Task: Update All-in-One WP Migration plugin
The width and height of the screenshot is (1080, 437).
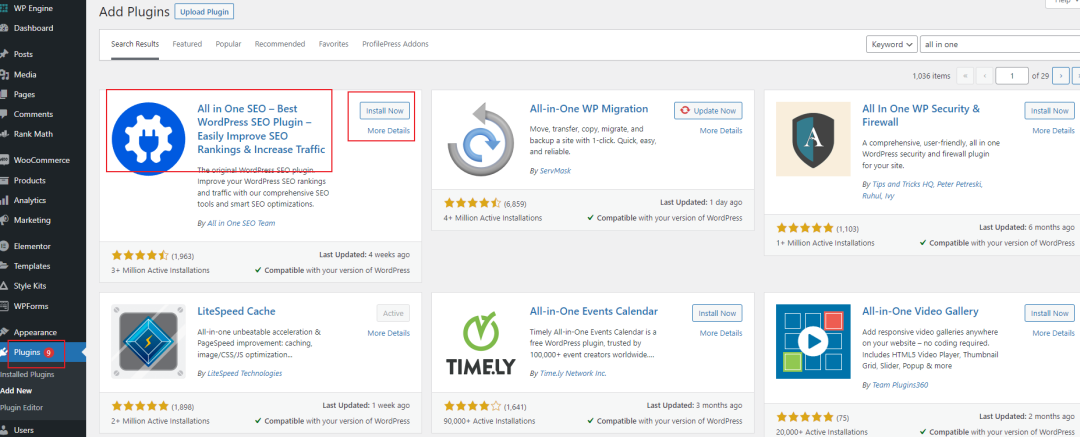Action: [x=709, y=110]
